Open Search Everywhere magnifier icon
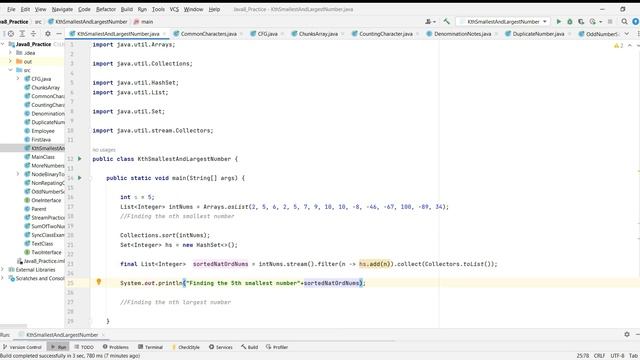Image resolution: width=640 pixels, height=360 pixels. point(624,22)
